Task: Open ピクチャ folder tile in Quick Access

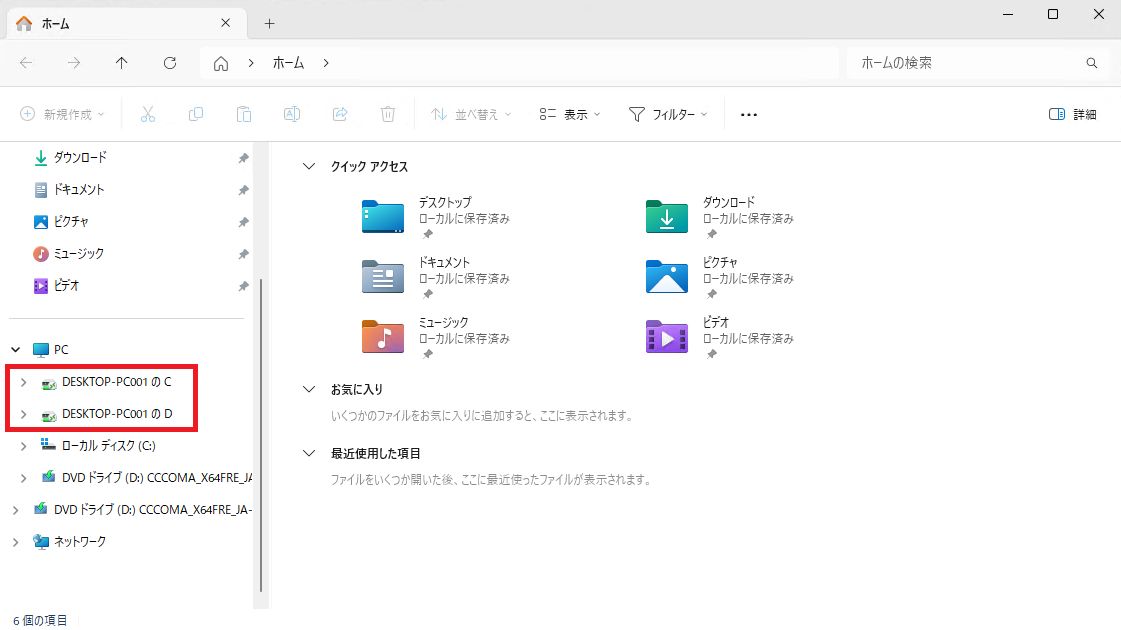Action: 720,278
